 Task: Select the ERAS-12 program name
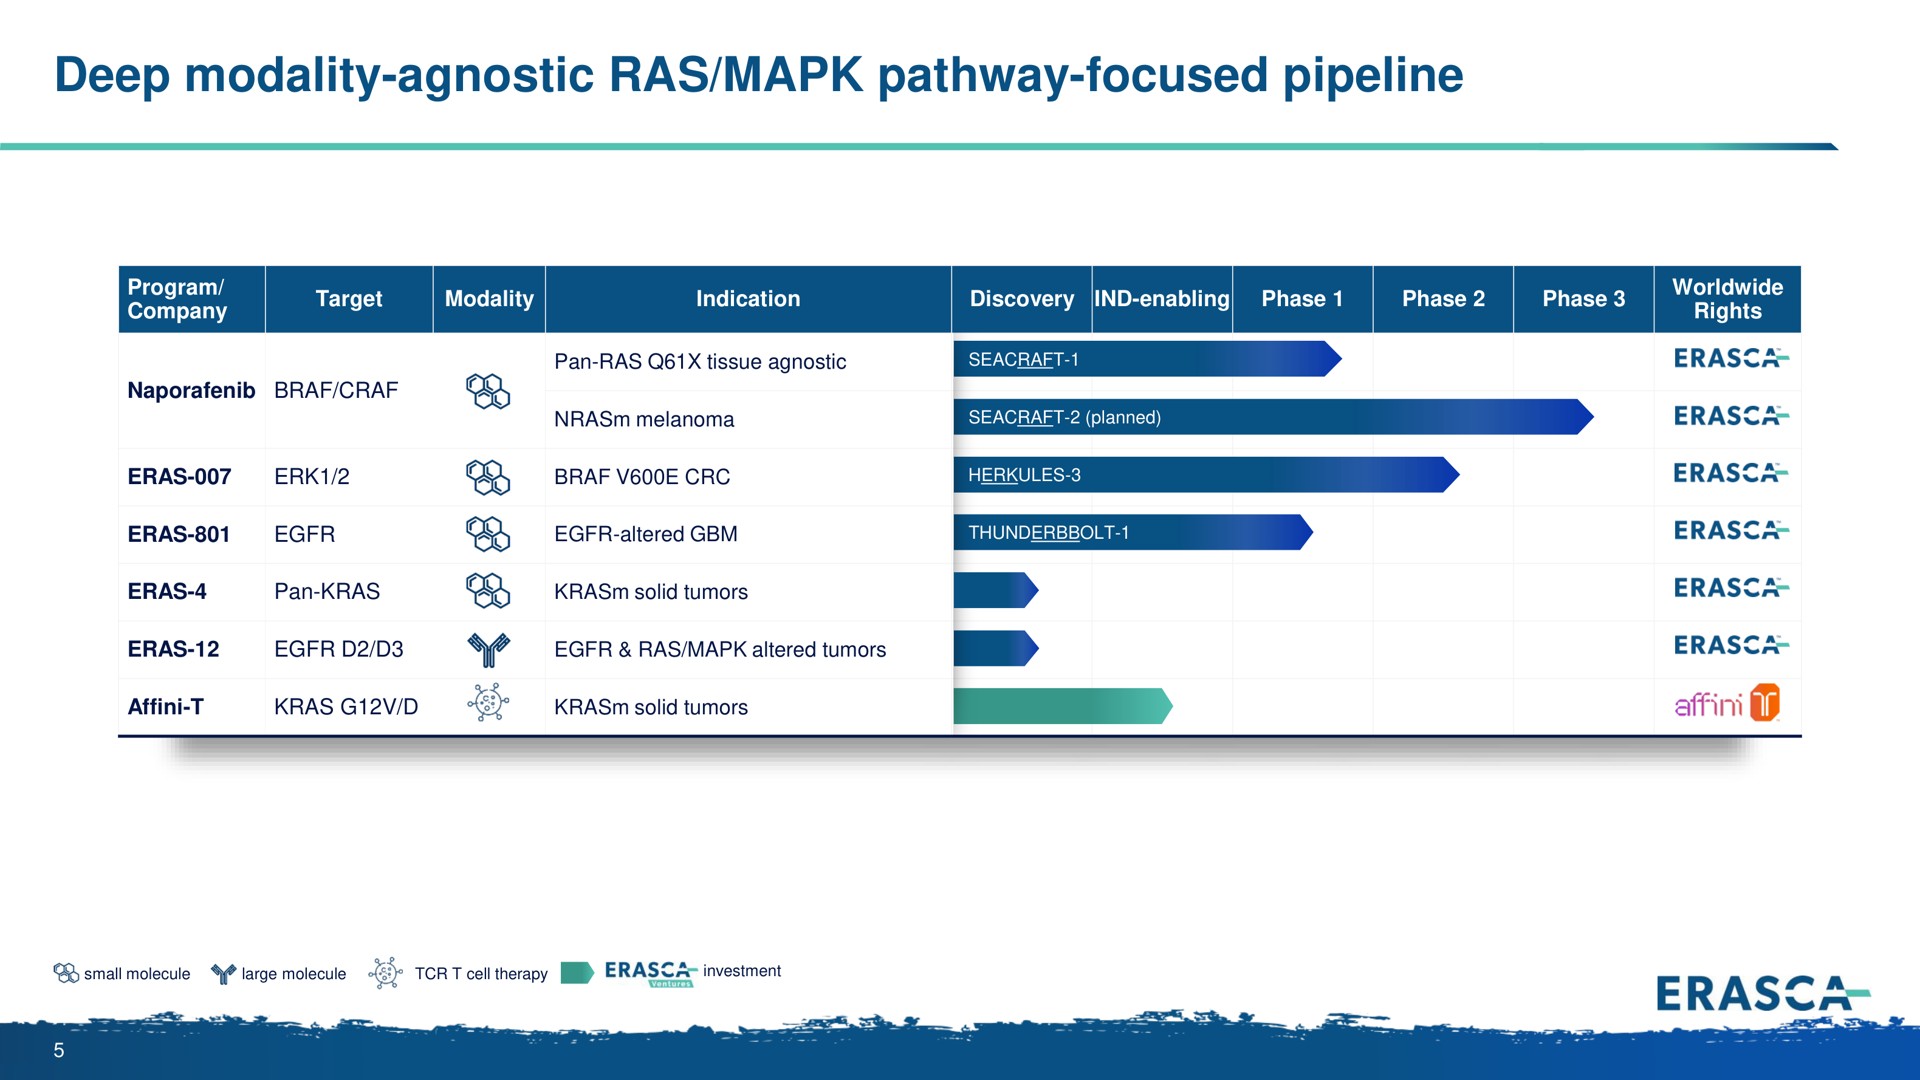[173, 649]
